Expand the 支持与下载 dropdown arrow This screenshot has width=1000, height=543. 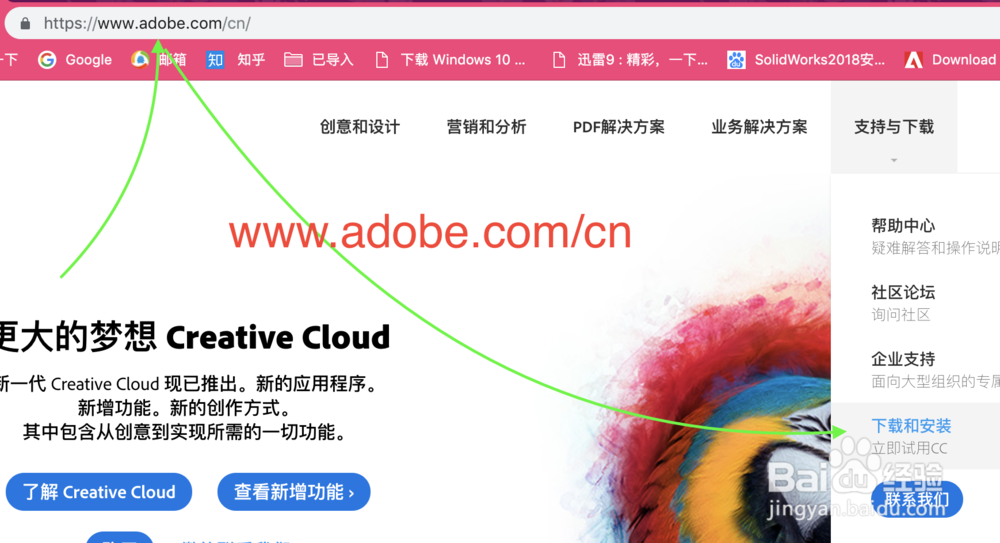(894, 160)
